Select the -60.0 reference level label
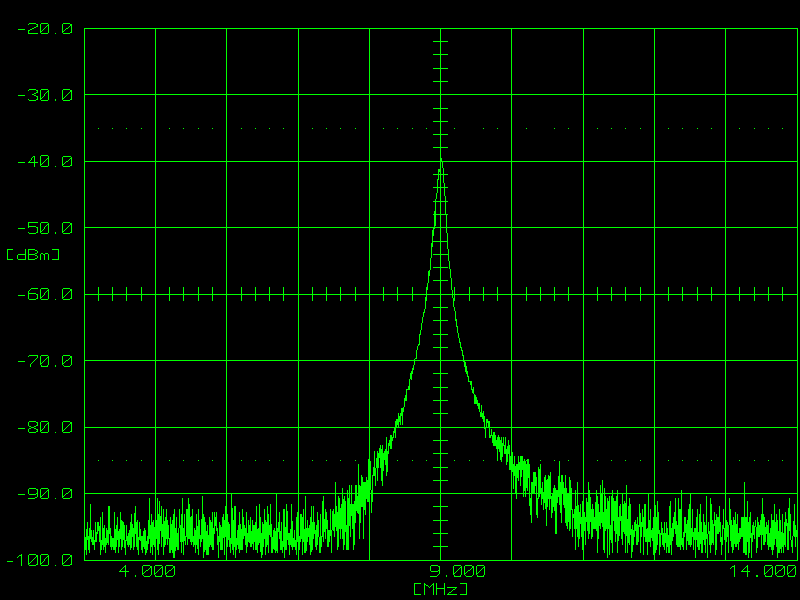This screenshot has width=800, height=600. pos(44,294)
